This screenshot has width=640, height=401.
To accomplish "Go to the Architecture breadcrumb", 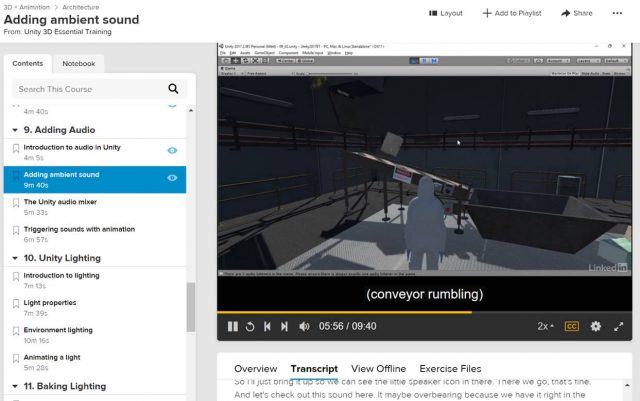I will point(80,7).
